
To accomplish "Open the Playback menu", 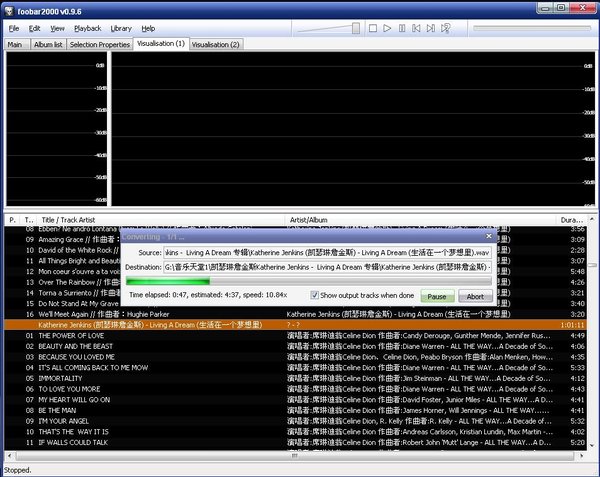I will pyautogui.click(x=88, y=28).
